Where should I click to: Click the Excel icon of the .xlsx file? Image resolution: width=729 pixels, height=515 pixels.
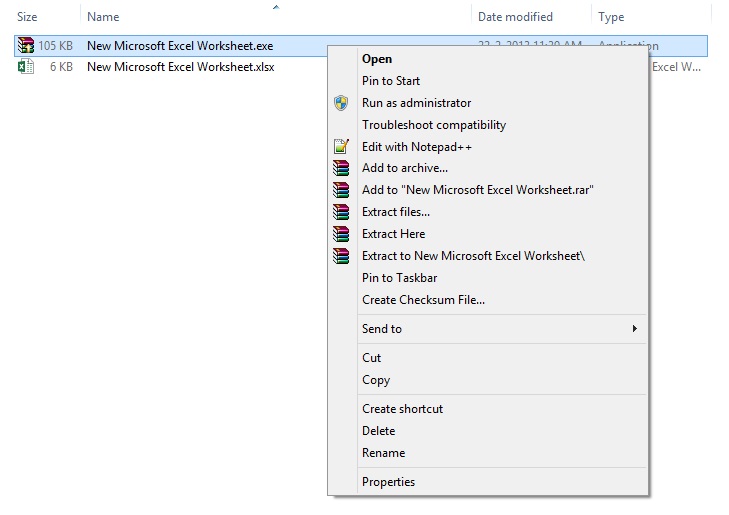(x=26, y=66)
